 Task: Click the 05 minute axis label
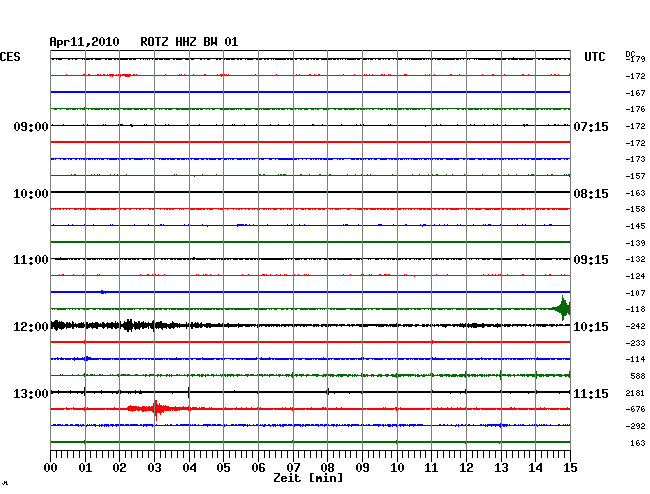click(223, 468)
